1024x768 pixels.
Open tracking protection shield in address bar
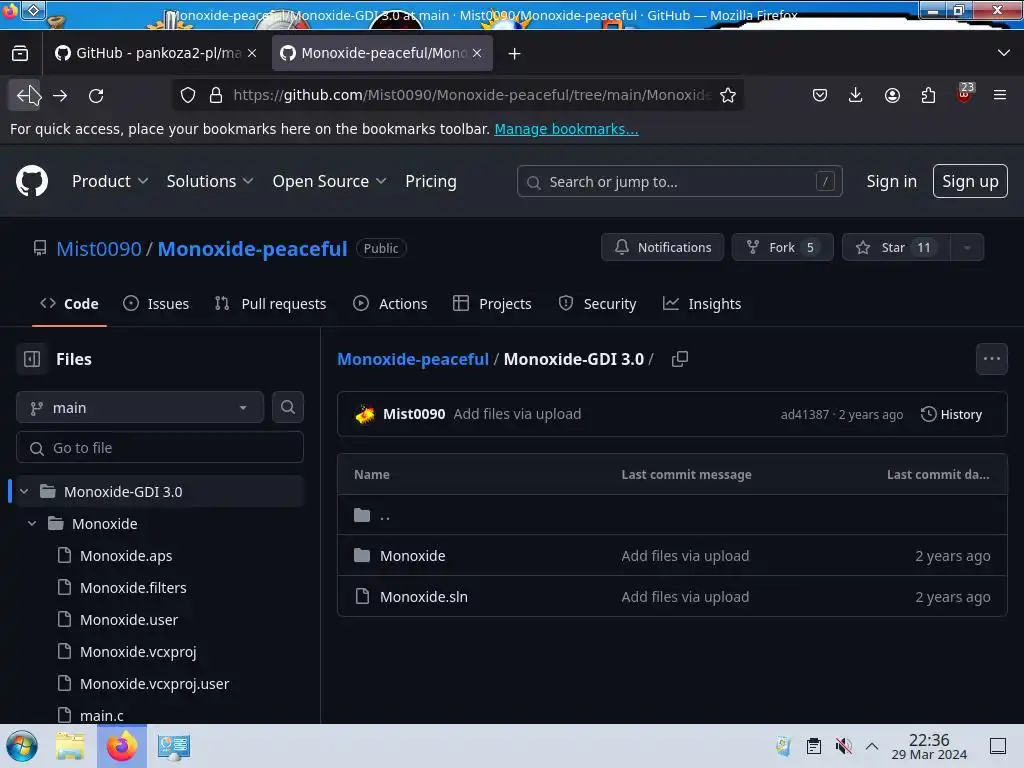[x=187, y=95]
